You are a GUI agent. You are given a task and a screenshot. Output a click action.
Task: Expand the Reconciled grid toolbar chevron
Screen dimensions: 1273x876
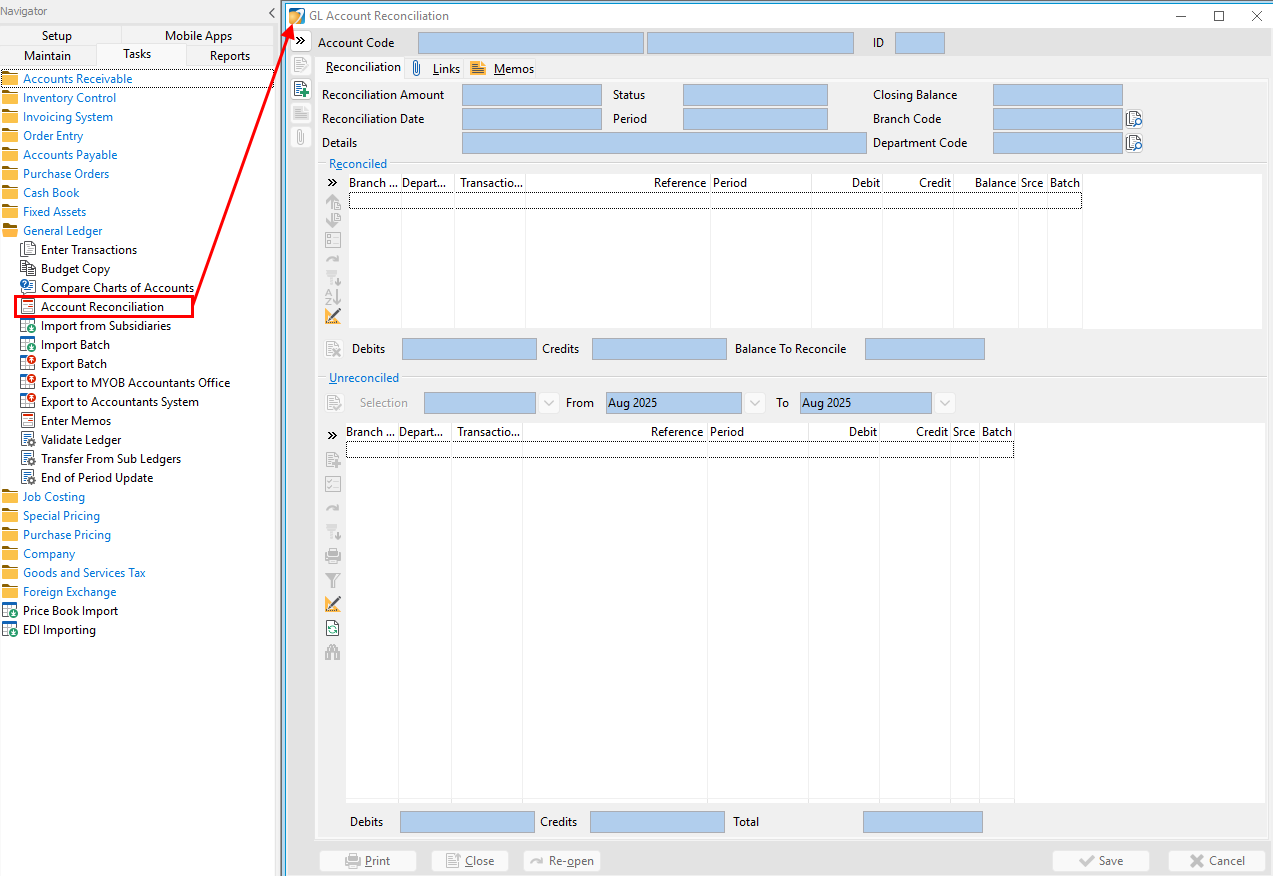(x=333, y=183)
